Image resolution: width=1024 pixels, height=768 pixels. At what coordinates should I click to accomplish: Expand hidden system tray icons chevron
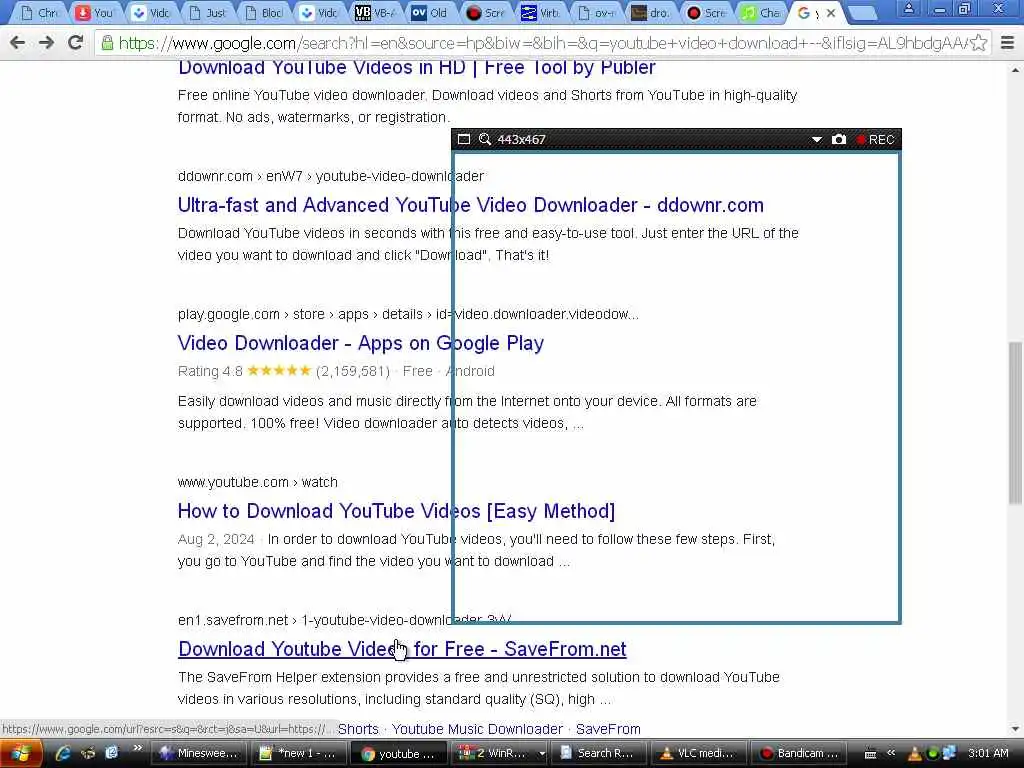(x=891, y=753)
